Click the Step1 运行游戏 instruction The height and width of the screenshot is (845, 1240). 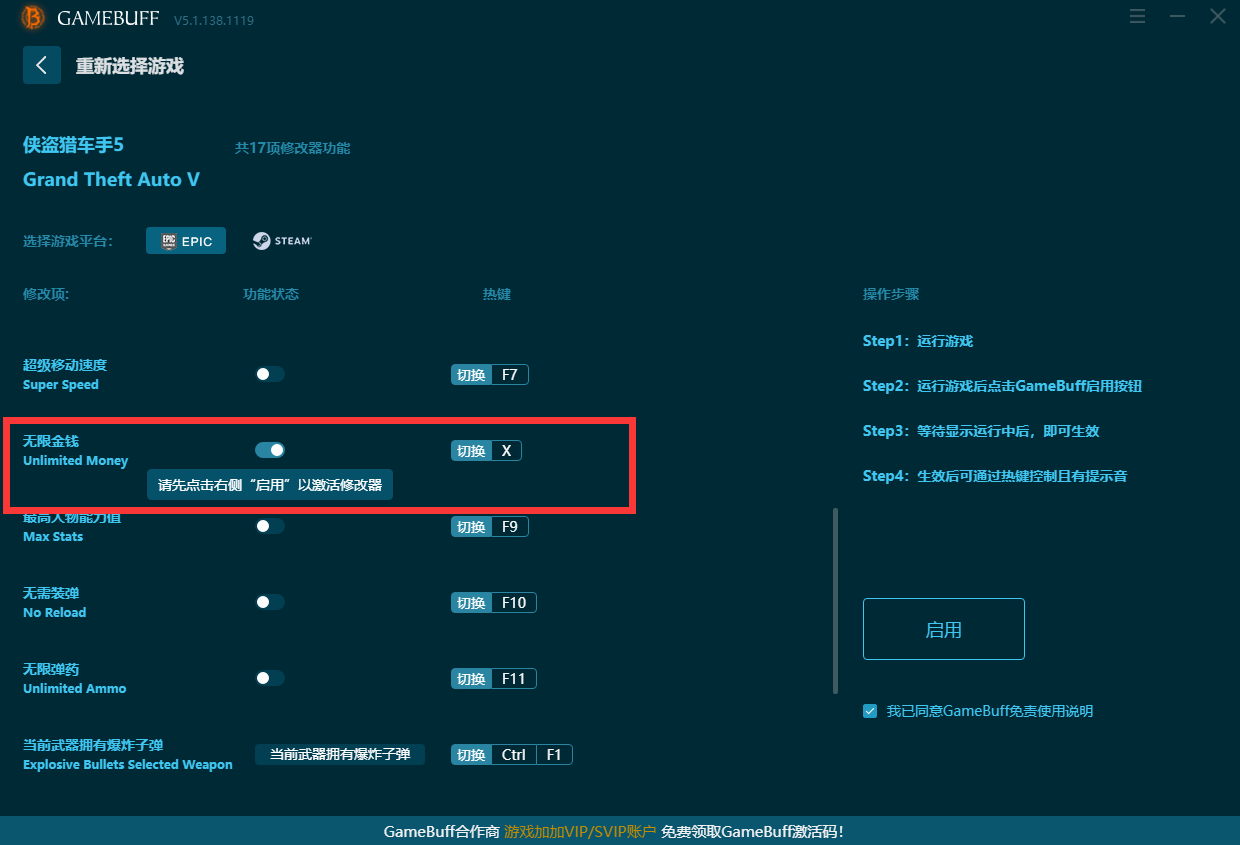tap(918, 341)
